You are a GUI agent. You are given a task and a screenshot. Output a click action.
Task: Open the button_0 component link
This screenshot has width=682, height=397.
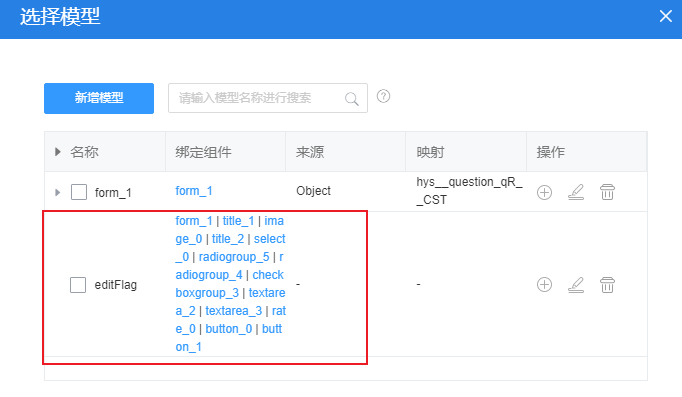pyautogui.click(x=229, y=329)
